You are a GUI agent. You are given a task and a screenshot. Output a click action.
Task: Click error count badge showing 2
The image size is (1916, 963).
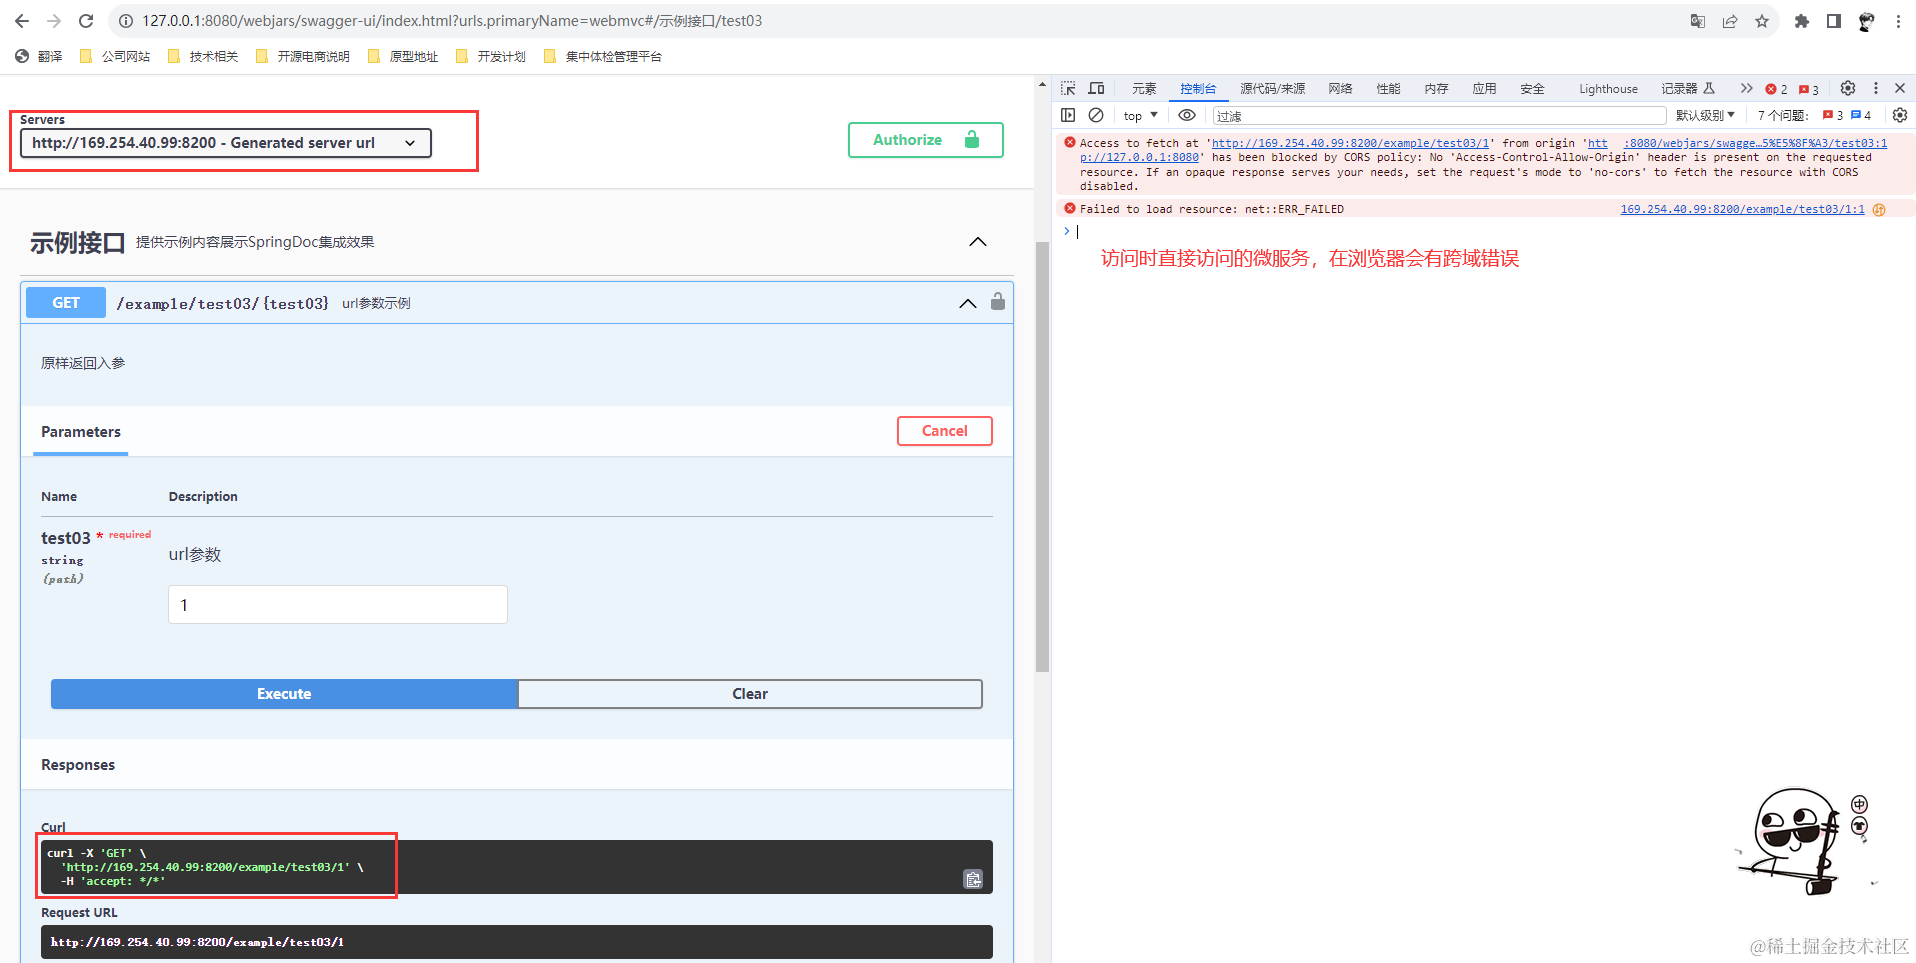point(1777,89)
